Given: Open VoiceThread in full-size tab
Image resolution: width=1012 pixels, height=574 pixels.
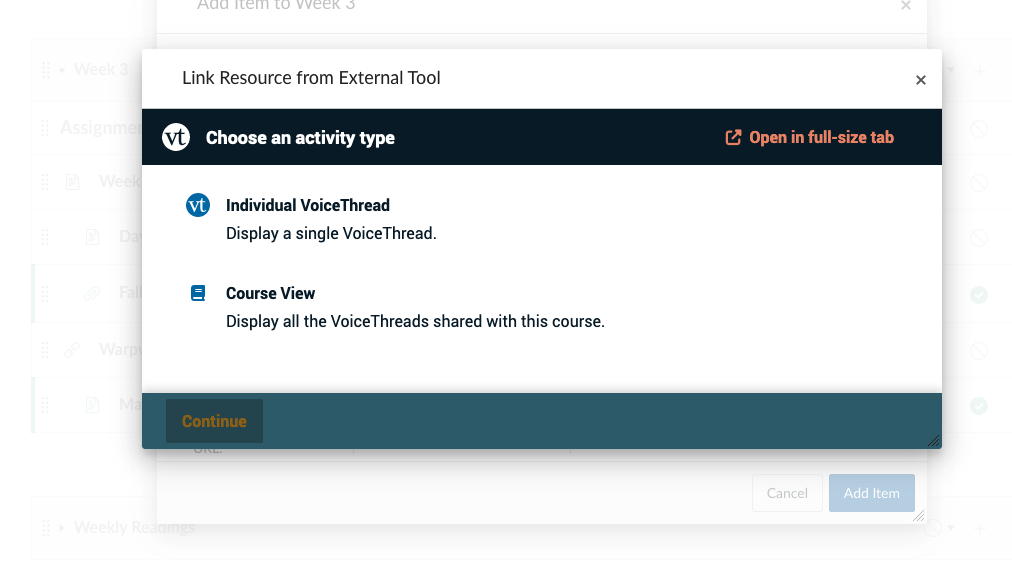Looking at the screenshot, I should pyautogui.click(x=809, y=138).
